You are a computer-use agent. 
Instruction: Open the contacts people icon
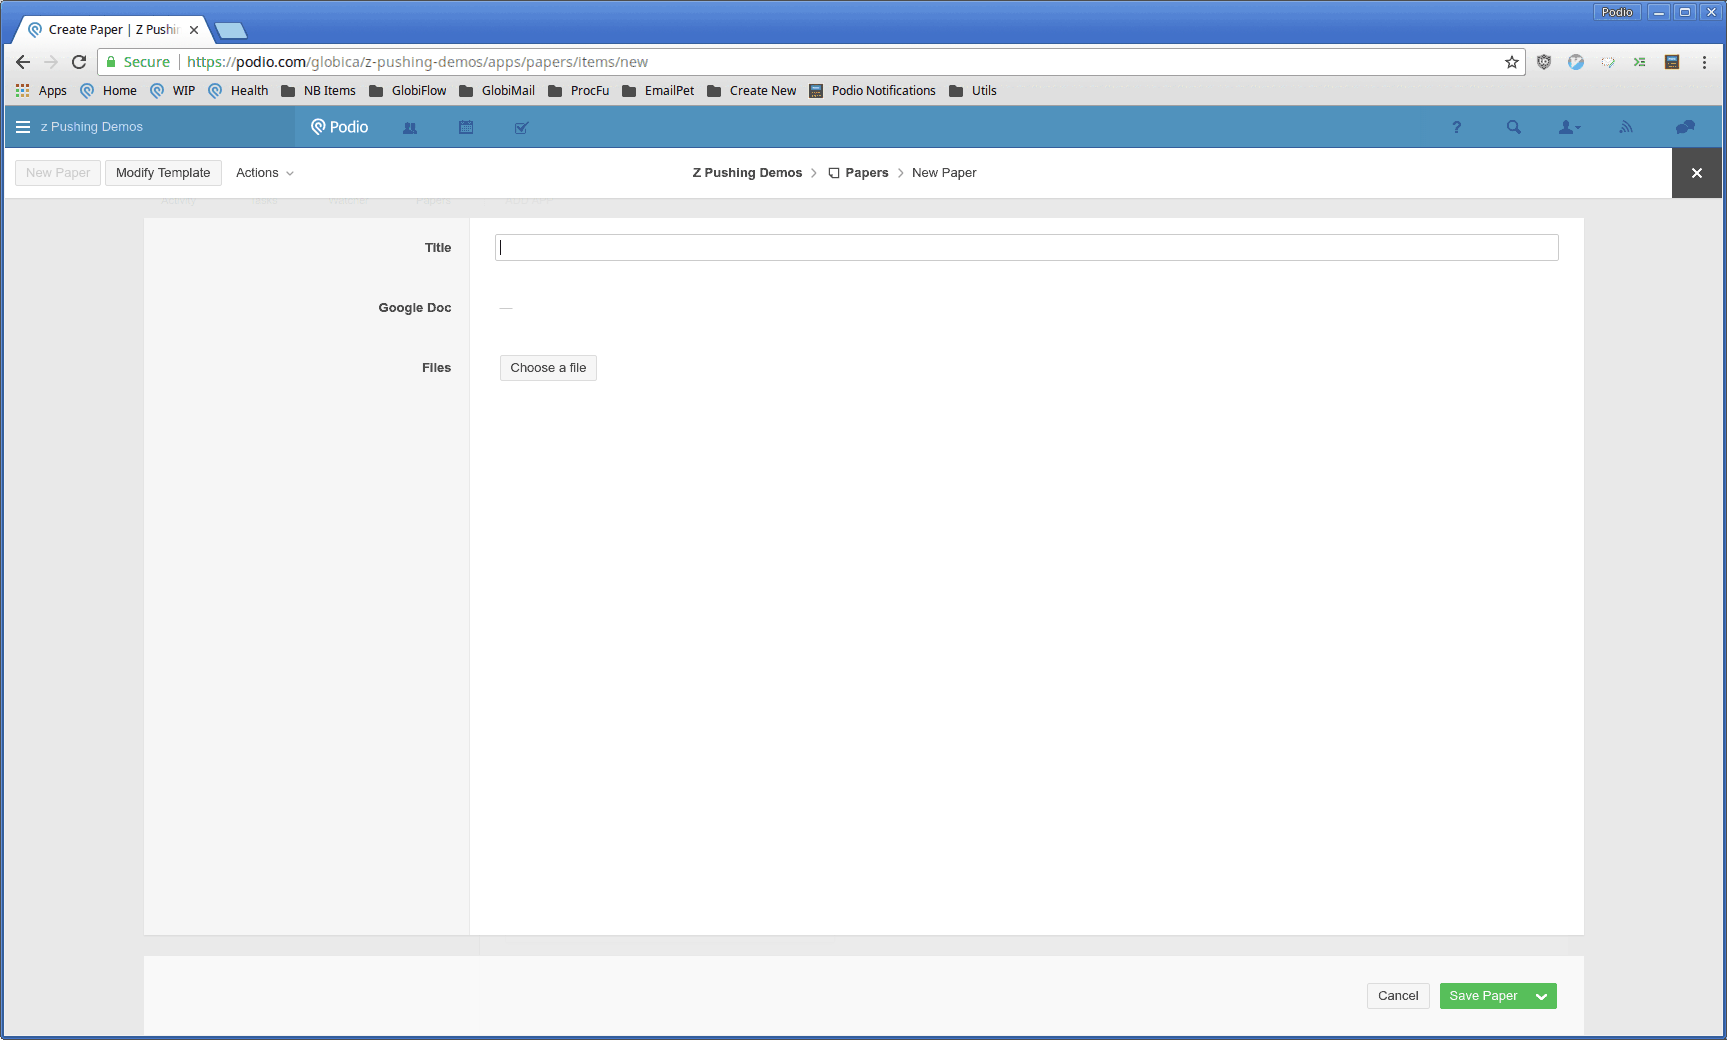[x=410, y=128]
